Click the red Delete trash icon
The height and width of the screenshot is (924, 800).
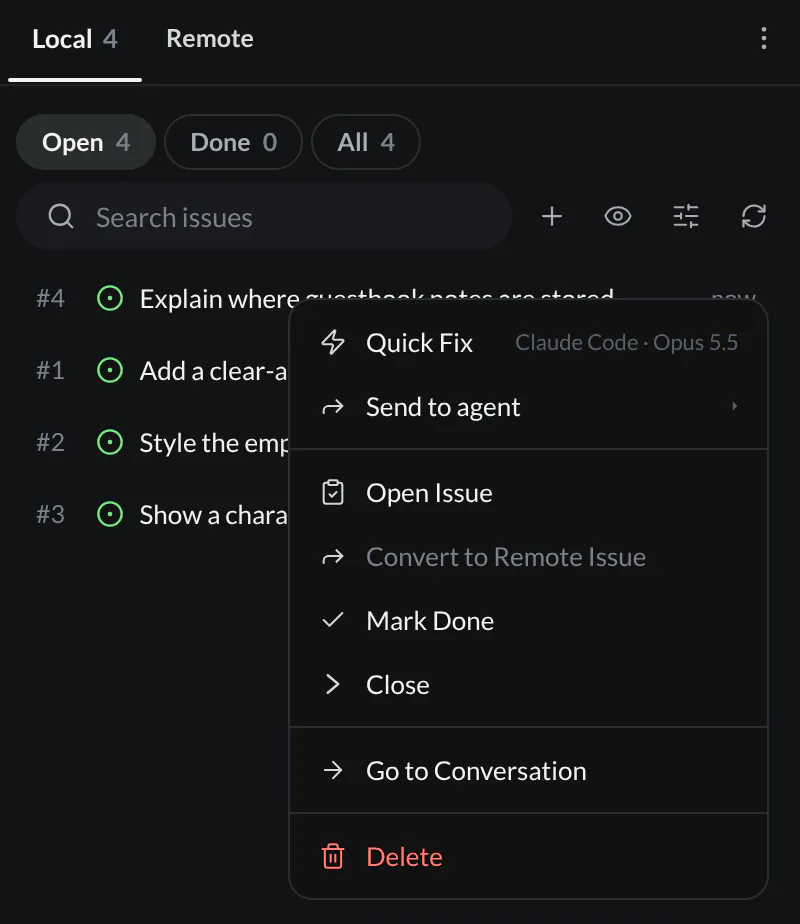pyautogui.click(x=333, y=857)
